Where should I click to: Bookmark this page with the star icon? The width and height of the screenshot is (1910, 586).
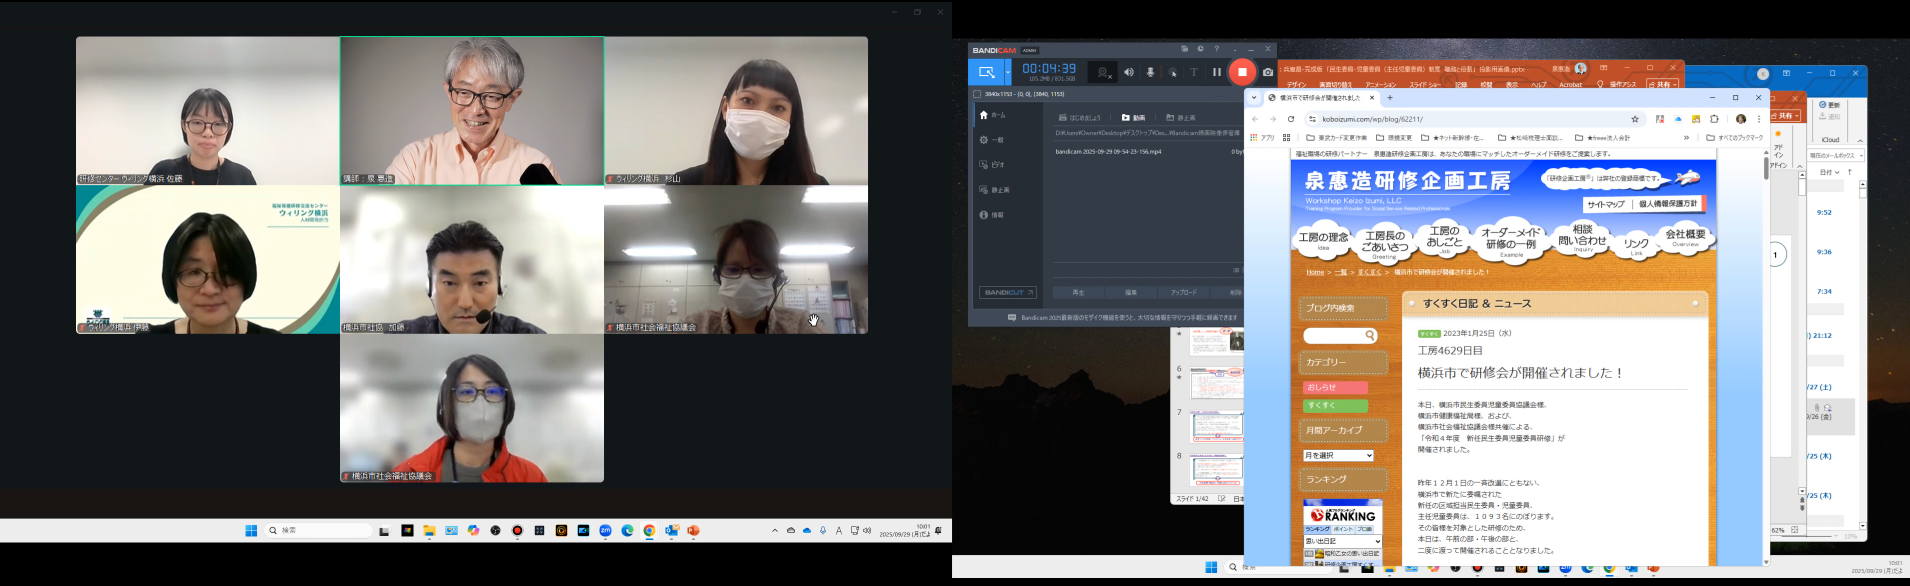[1635, 119]
